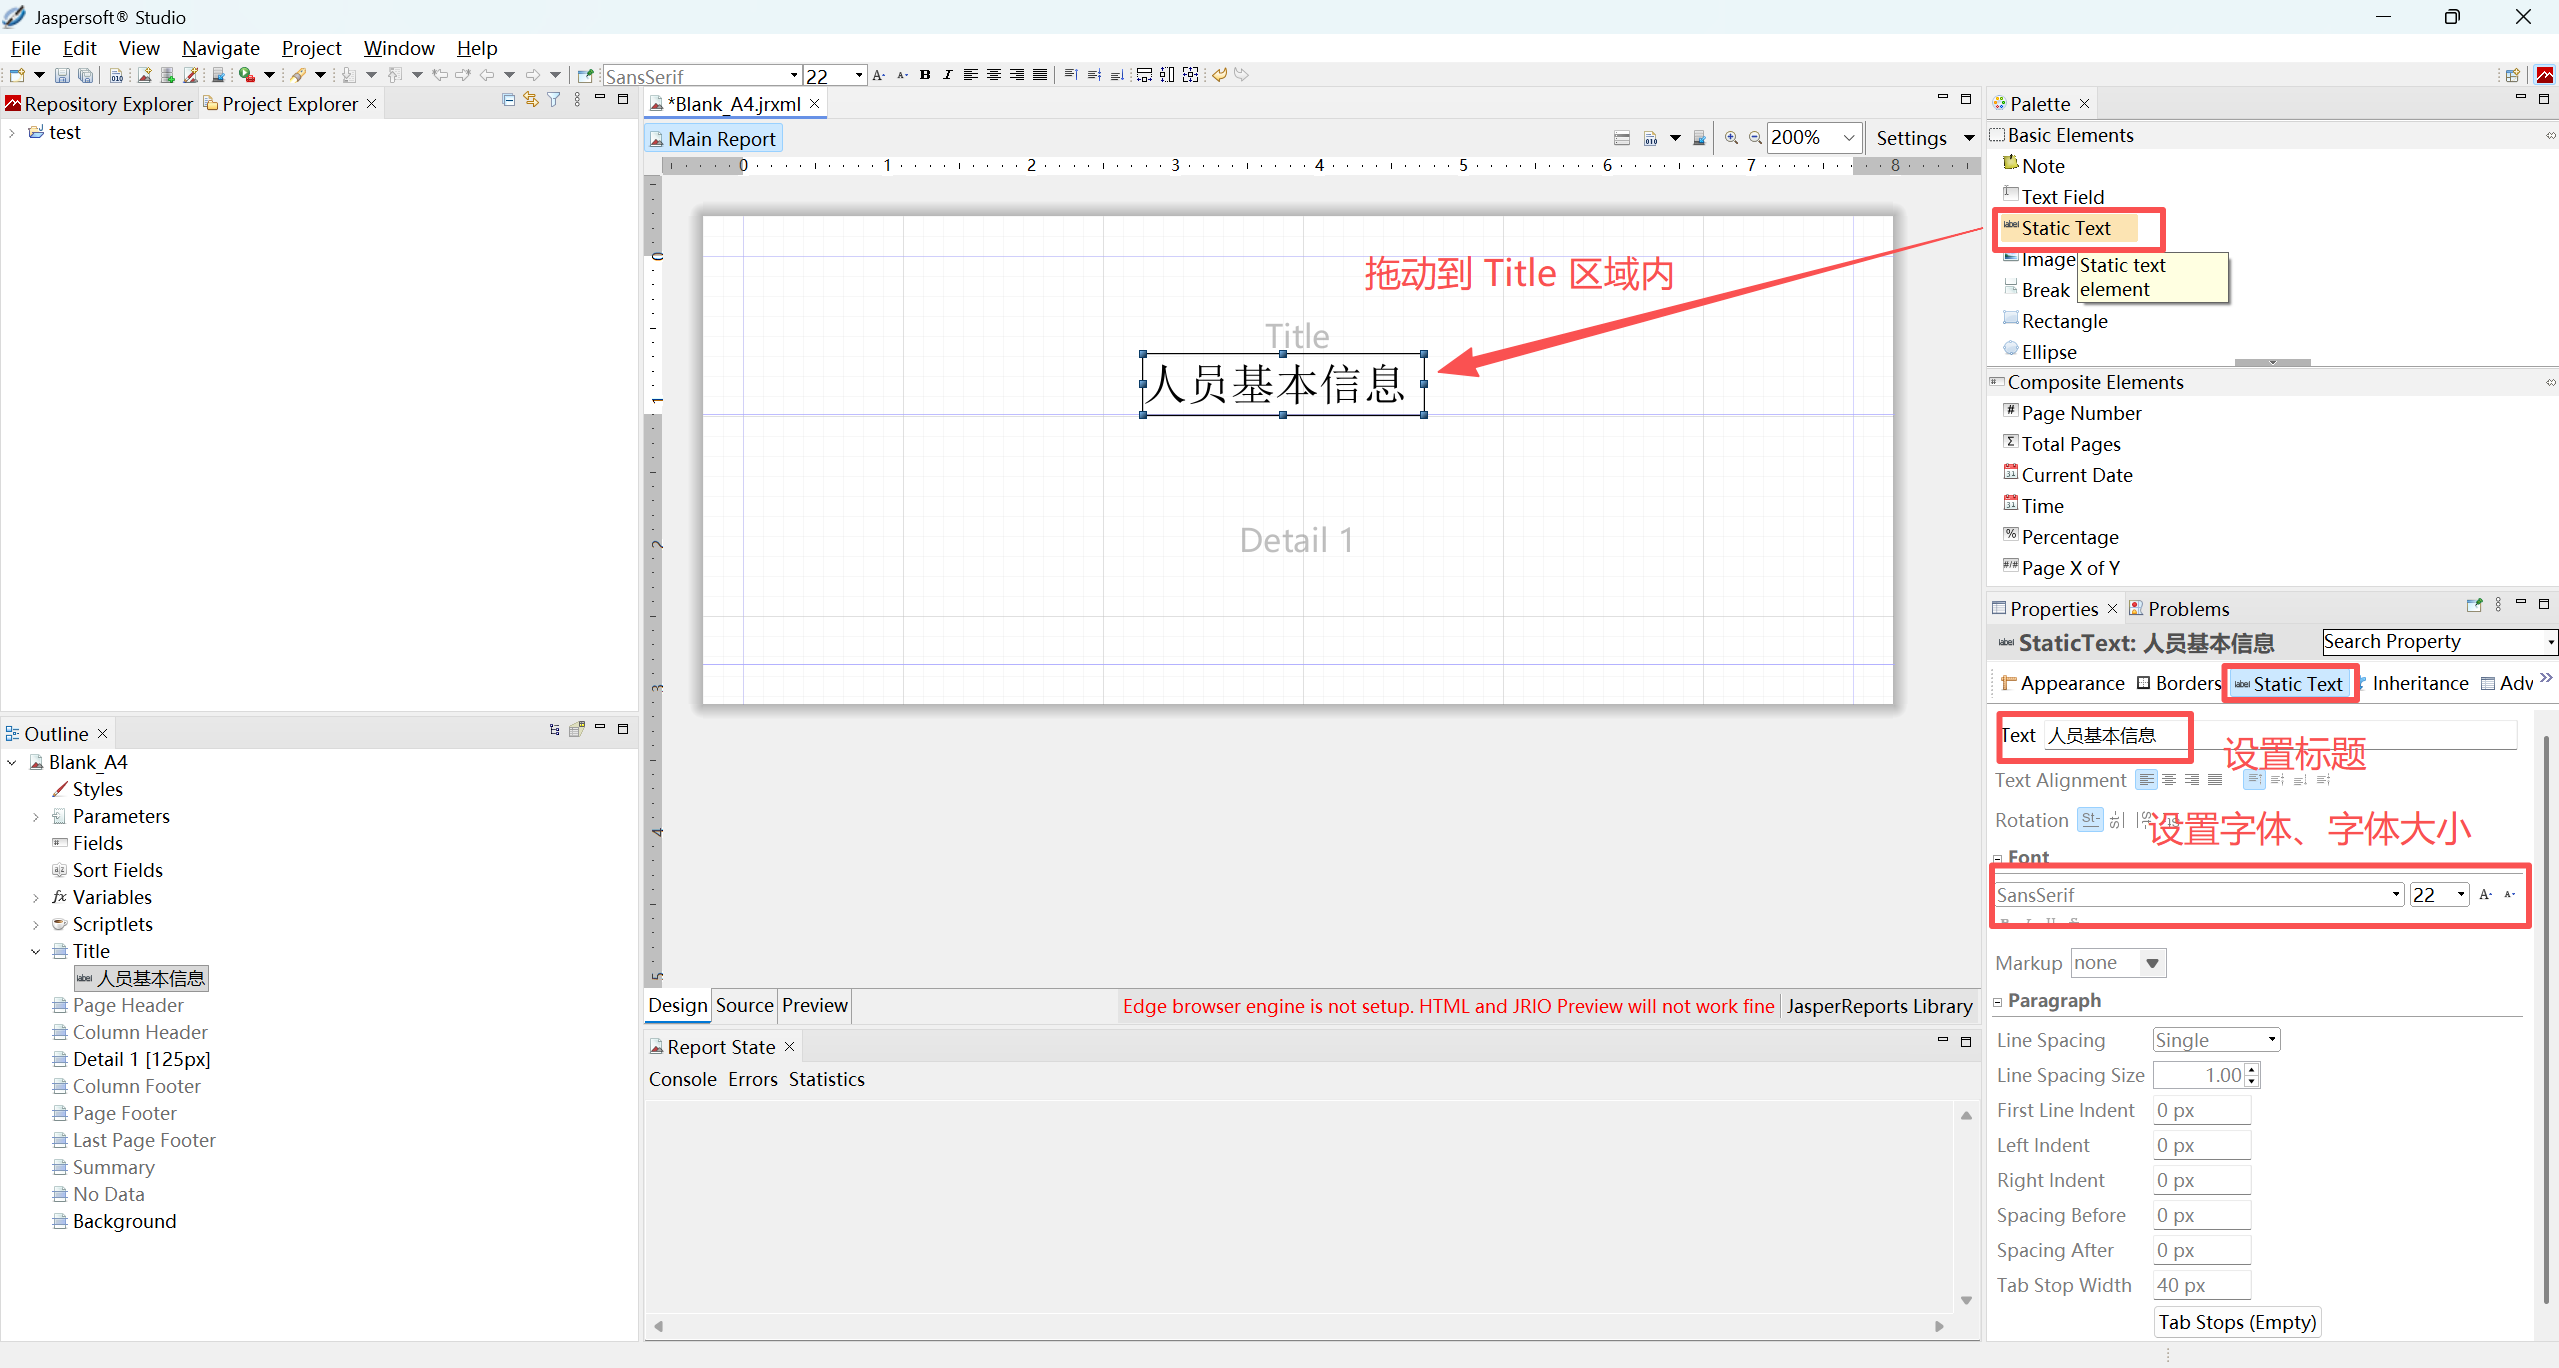Image resolution: width=2559 pixels, height=1368 pixels.
Task: Click the increase font size icon in Properties
Action: click(2485, 895)
